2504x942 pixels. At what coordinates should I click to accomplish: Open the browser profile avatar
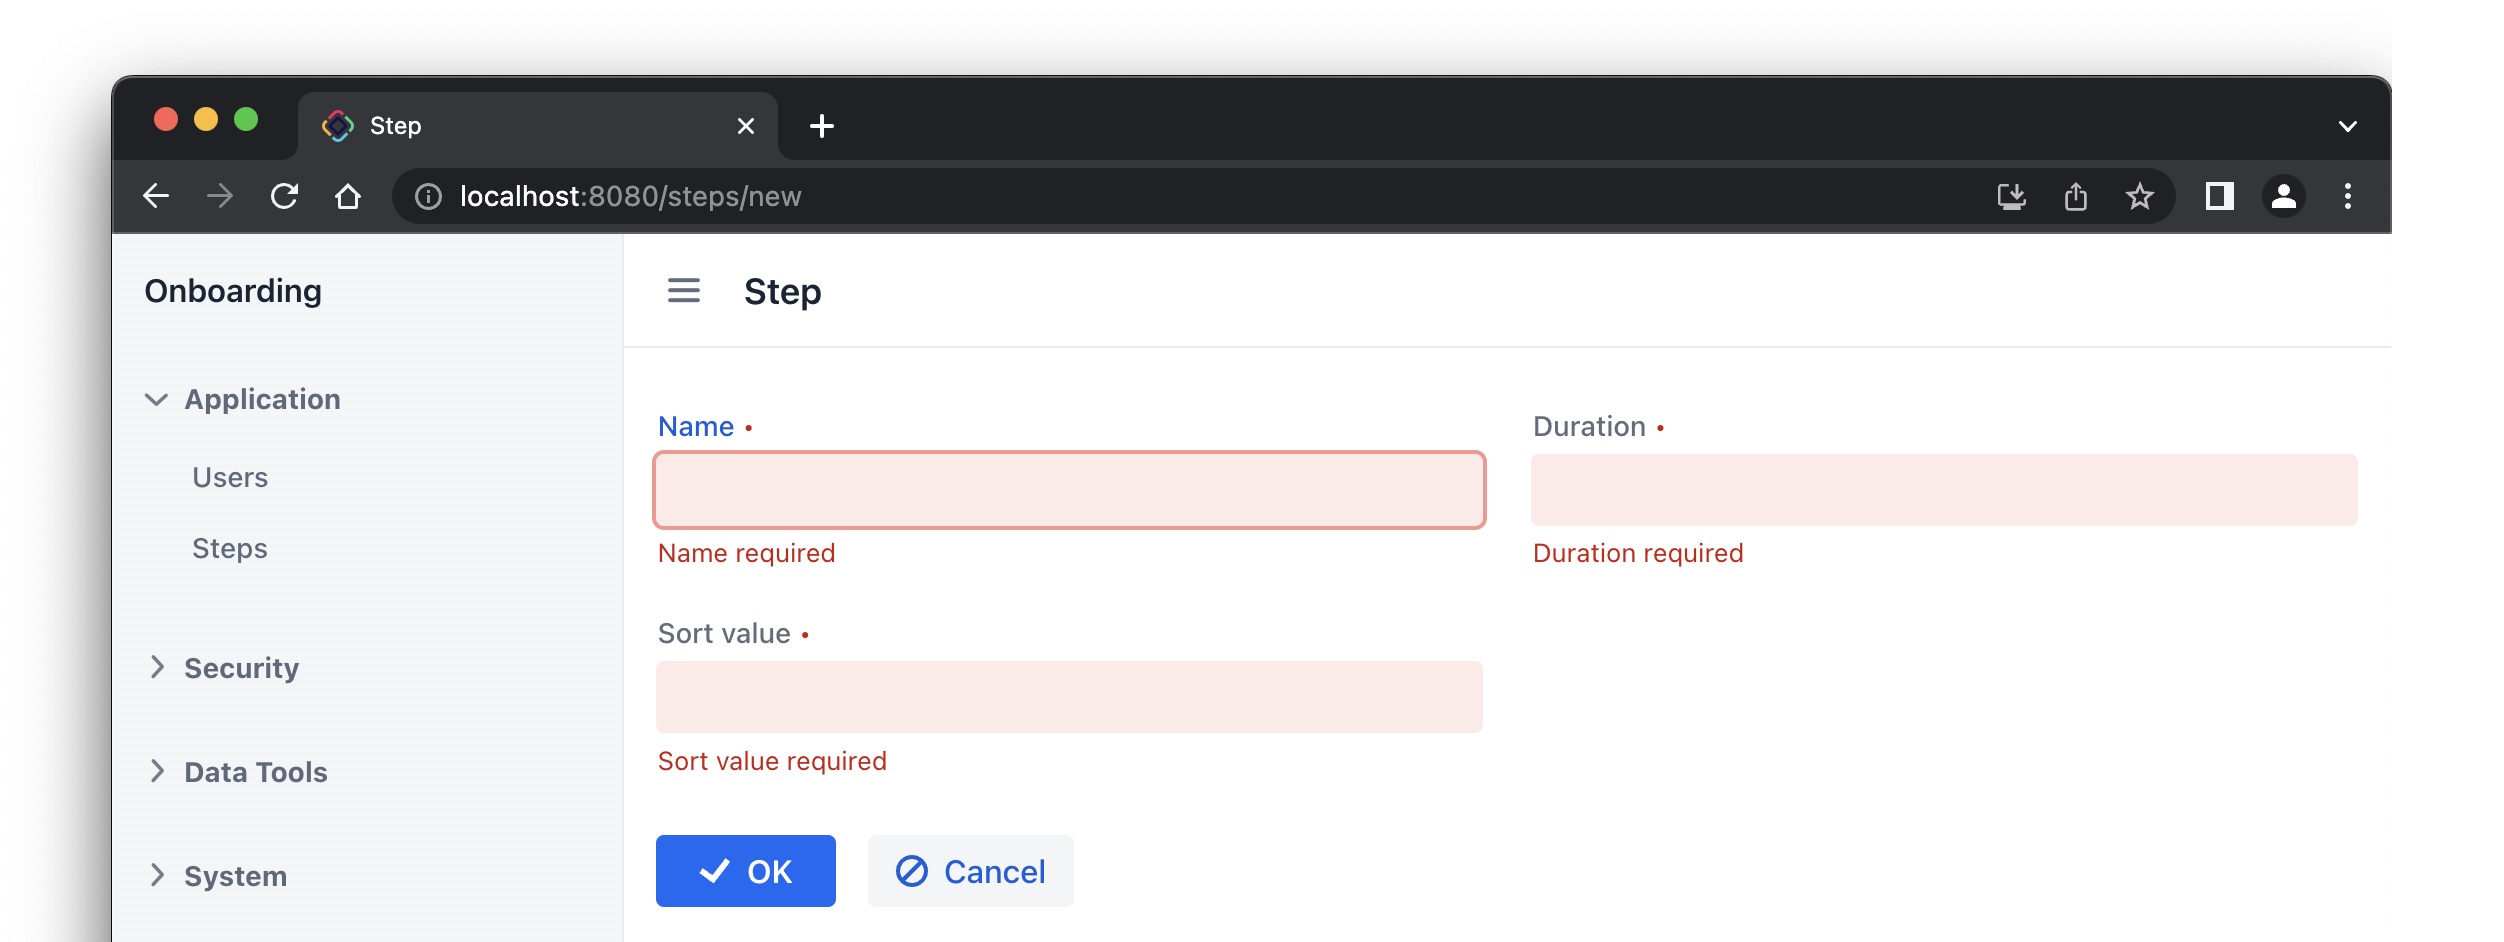[2284, 196]
